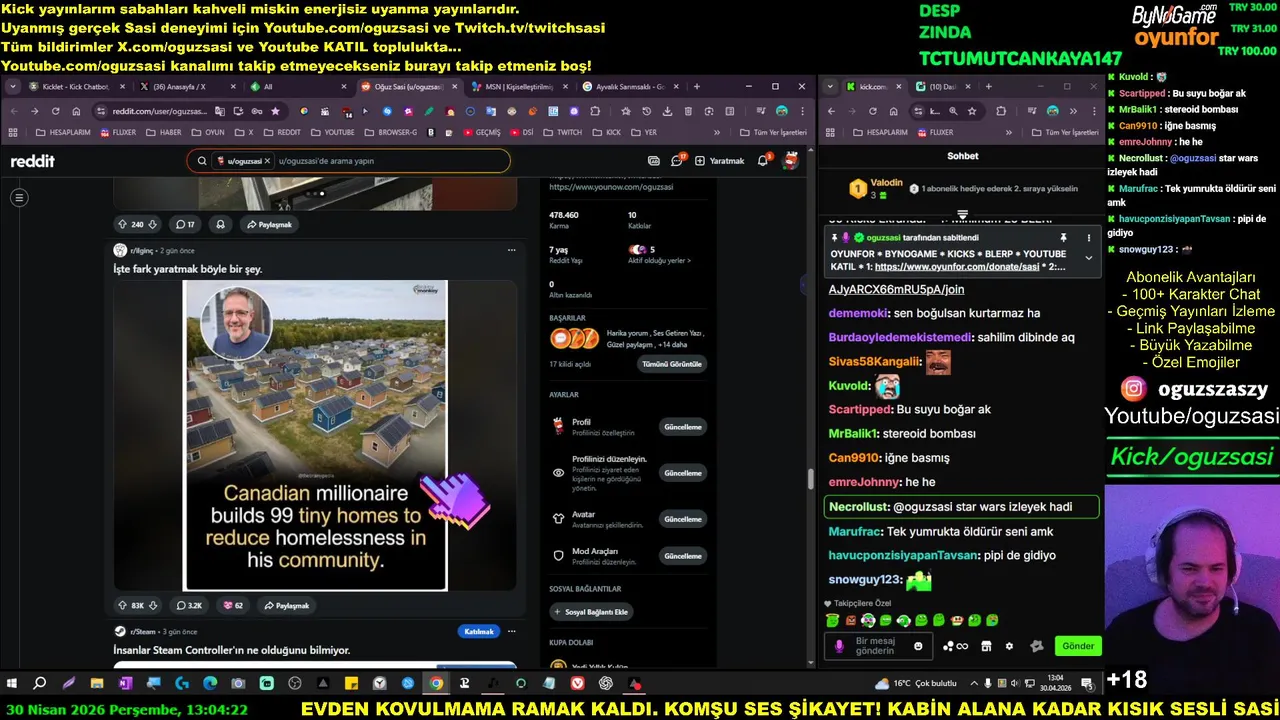Click the Gönder send button
This screenshot has width=1280, height=720.
point(1077,646)
